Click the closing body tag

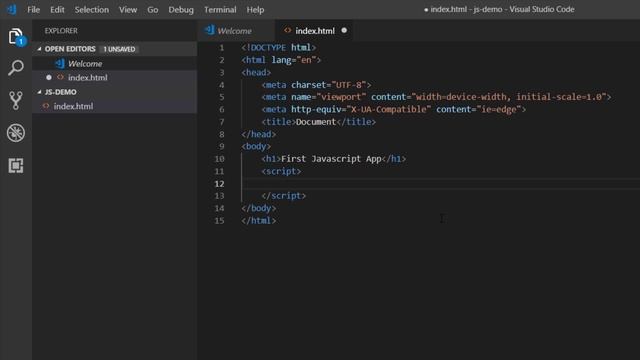(259, 208)
